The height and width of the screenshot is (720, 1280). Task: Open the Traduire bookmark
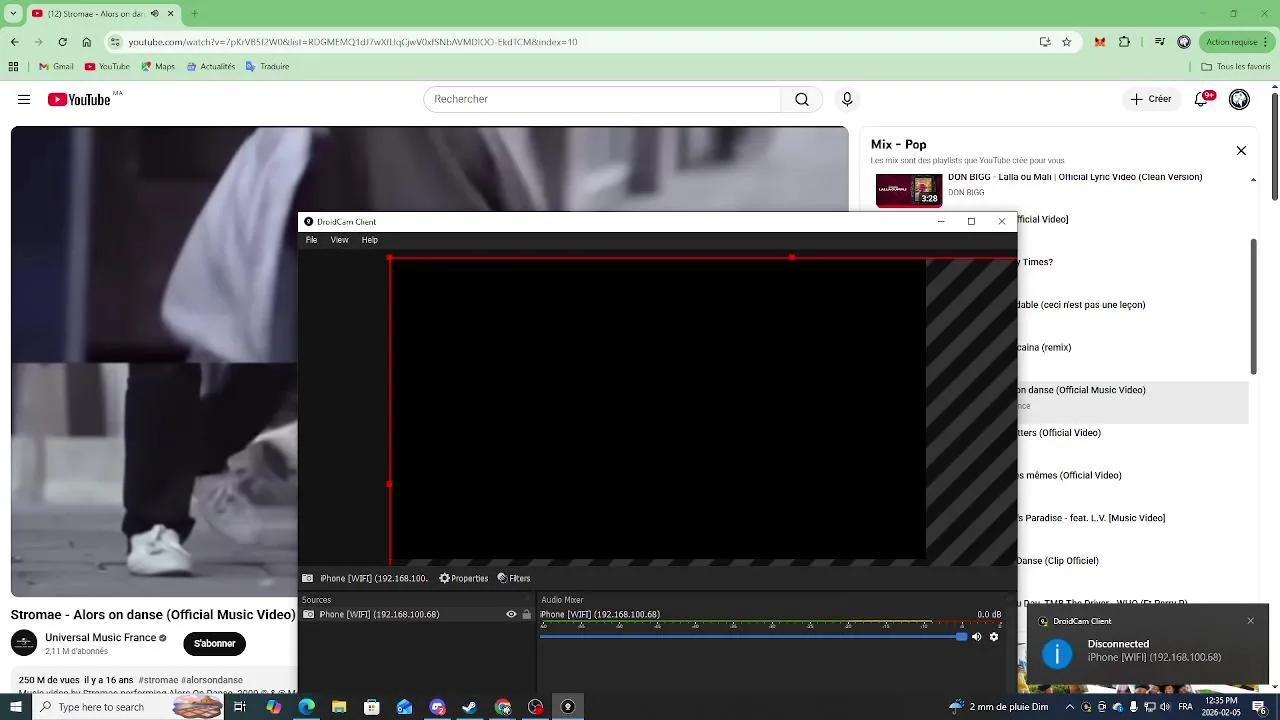[267, 67]
